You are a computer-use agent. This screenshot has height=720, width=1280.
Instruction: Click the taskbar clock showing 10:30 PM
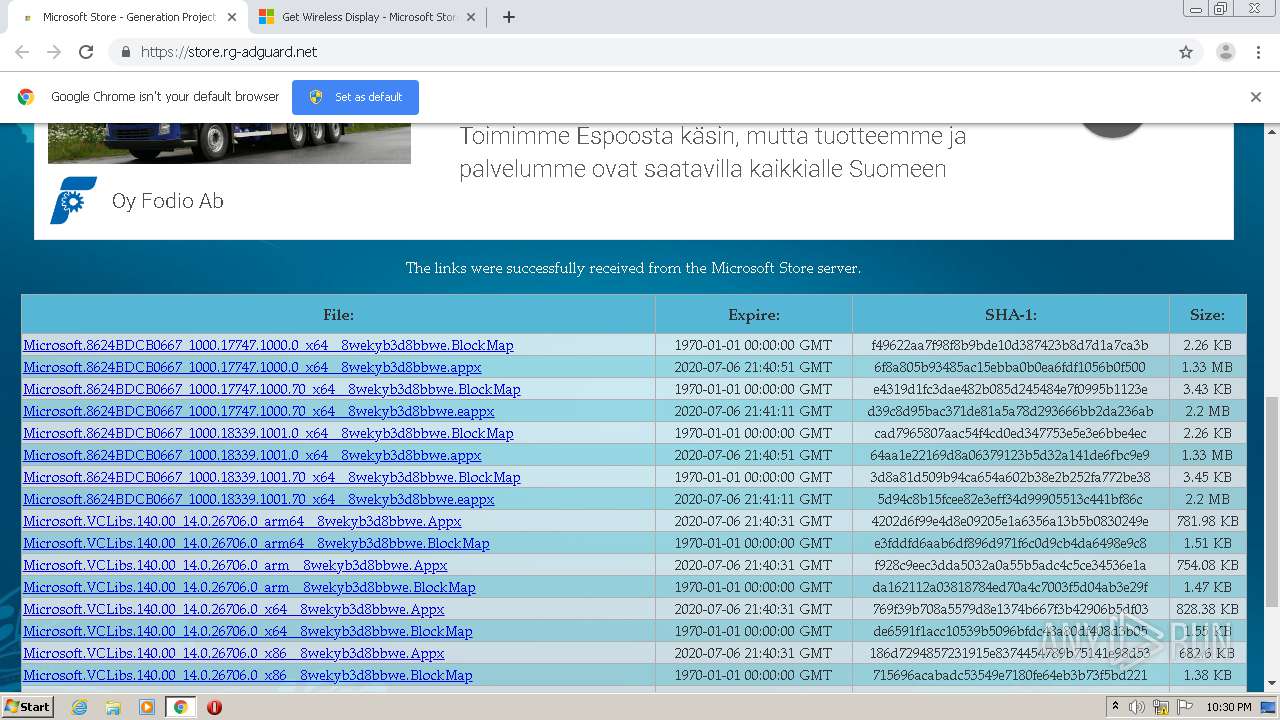point(1229,707)
